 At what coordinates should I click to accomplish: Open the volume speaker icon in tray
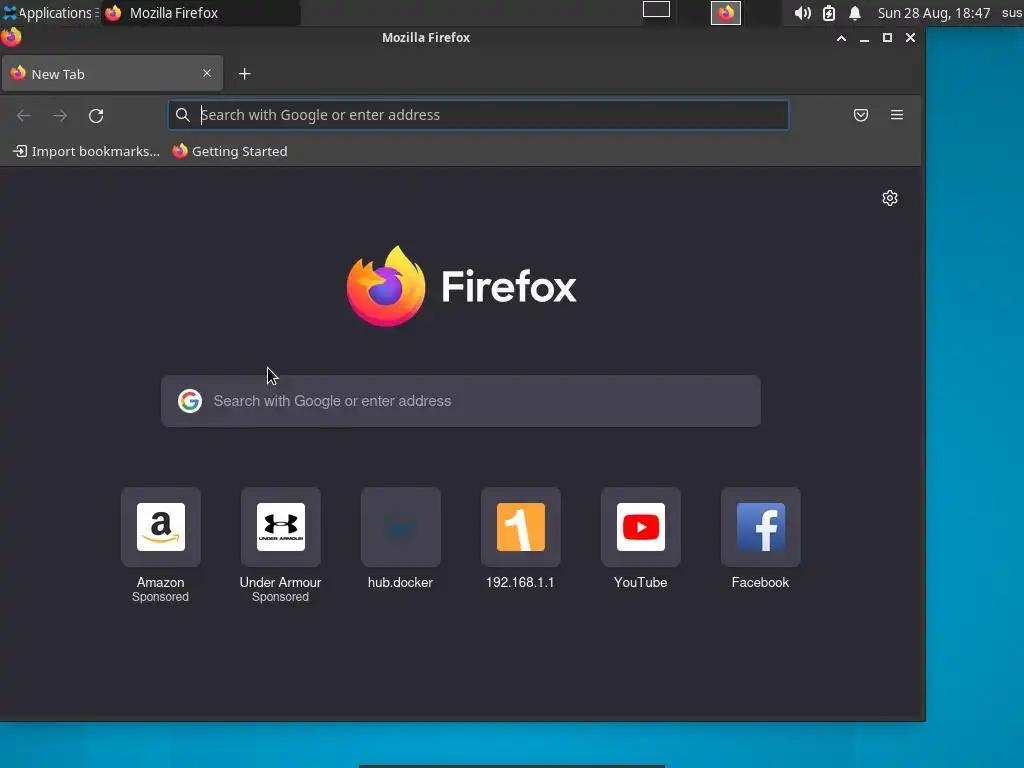tap(803, 13)
